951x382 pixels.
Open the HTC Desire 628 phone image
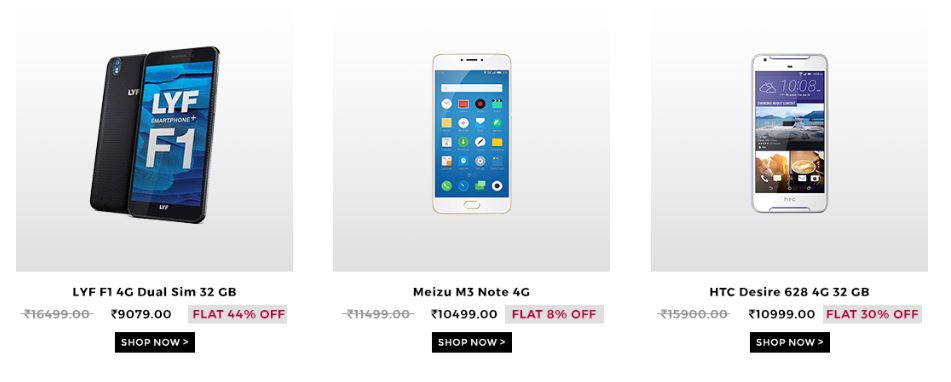click(789, 140)
